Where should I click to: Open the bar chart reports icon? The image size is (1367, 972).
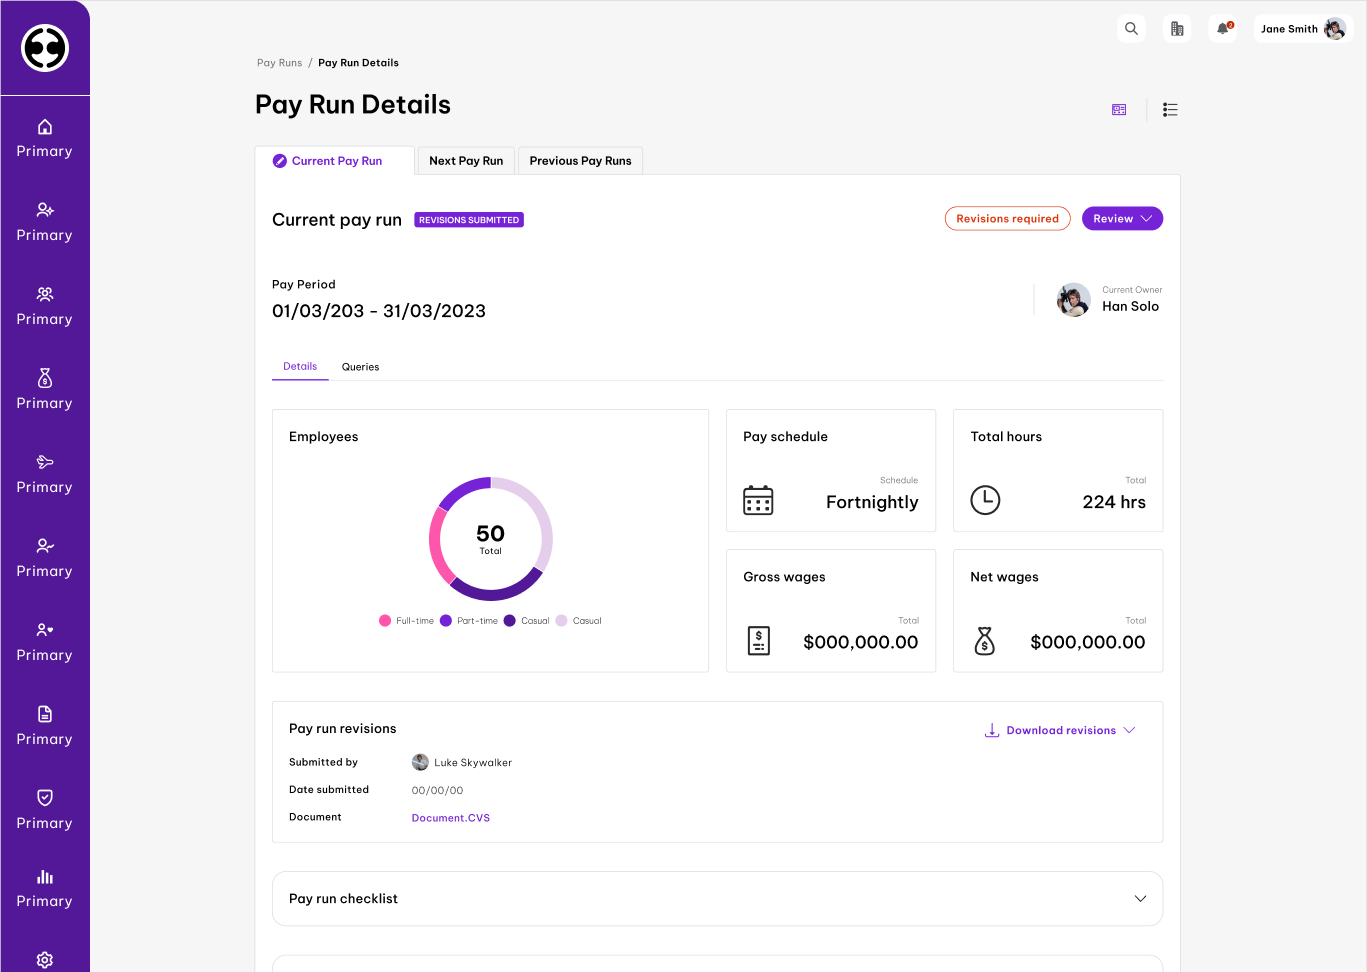(45, 877)
